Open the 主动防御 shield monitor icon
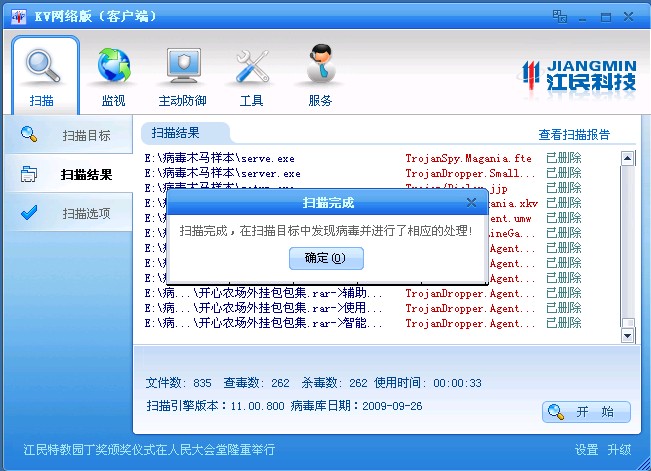 pyautogui.click(x=183, y=65)
